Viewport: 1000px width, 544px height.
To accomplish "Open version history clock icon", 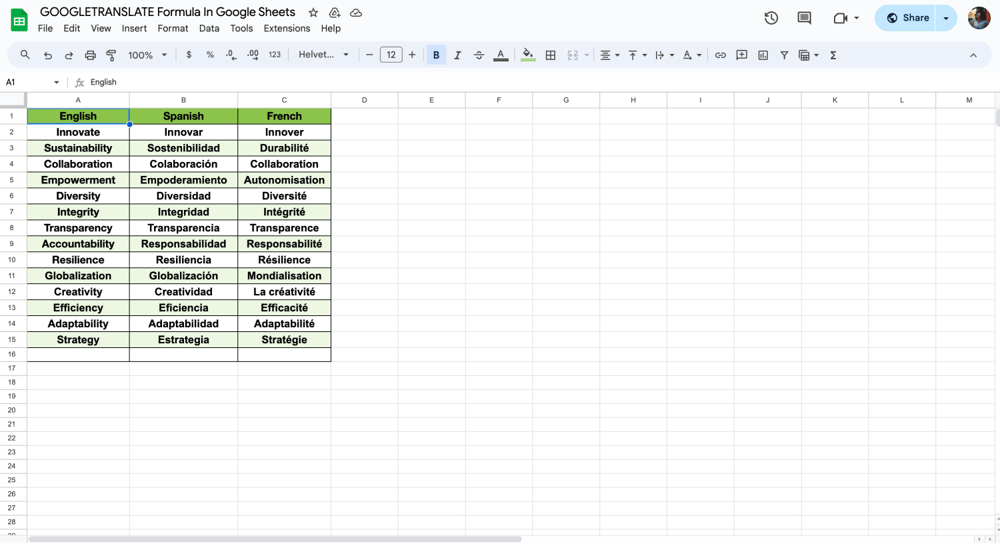I will [x=771, y=18].
